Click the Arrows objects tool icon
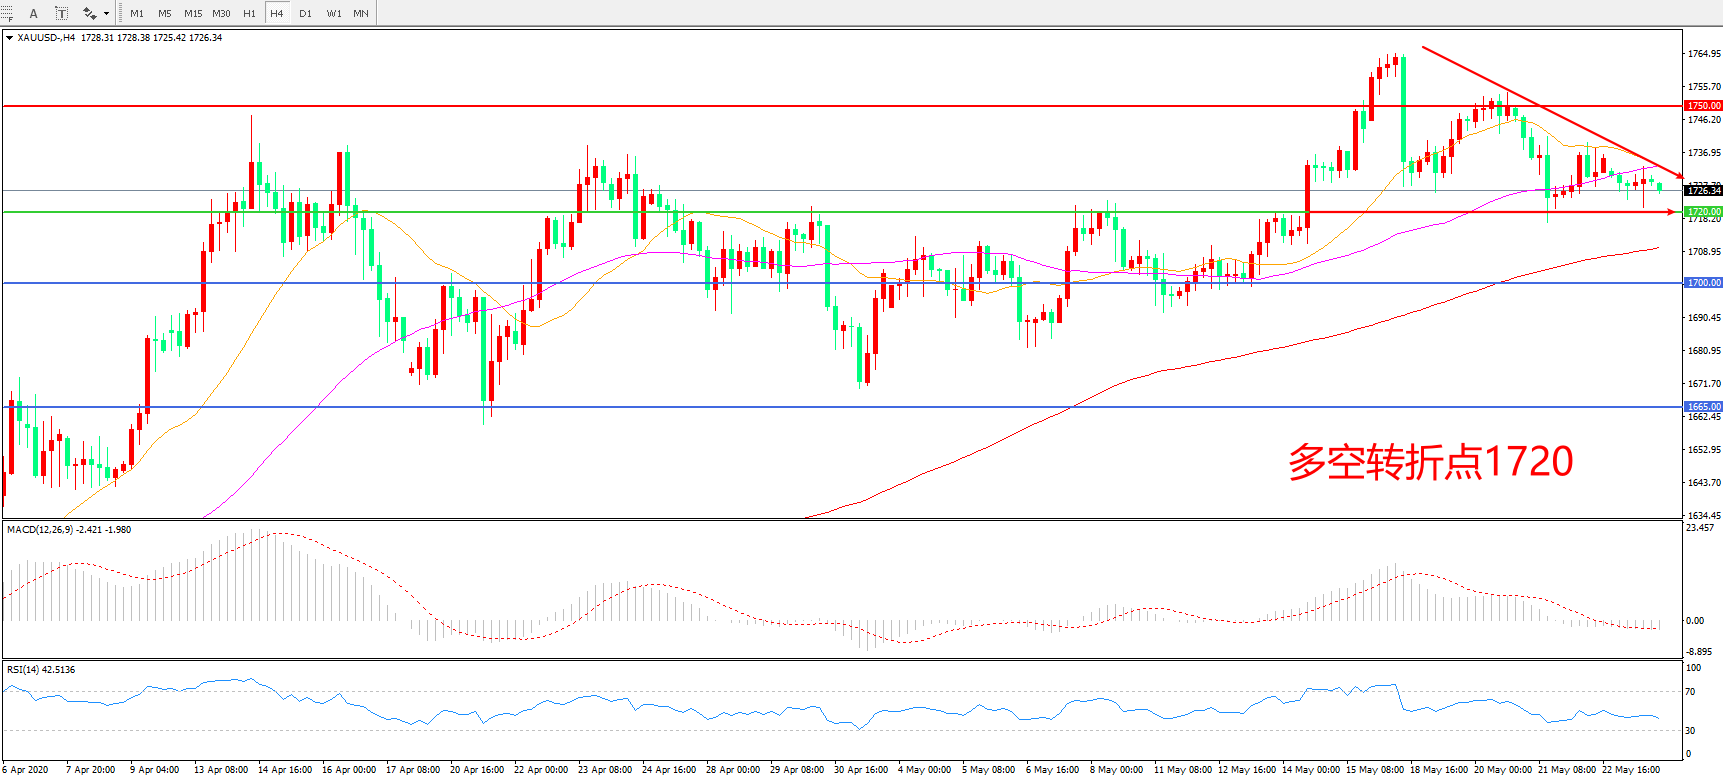Image resolution: width=1723 pixels, height=780 pixels. pyautogui.click(x=89, y=13)
